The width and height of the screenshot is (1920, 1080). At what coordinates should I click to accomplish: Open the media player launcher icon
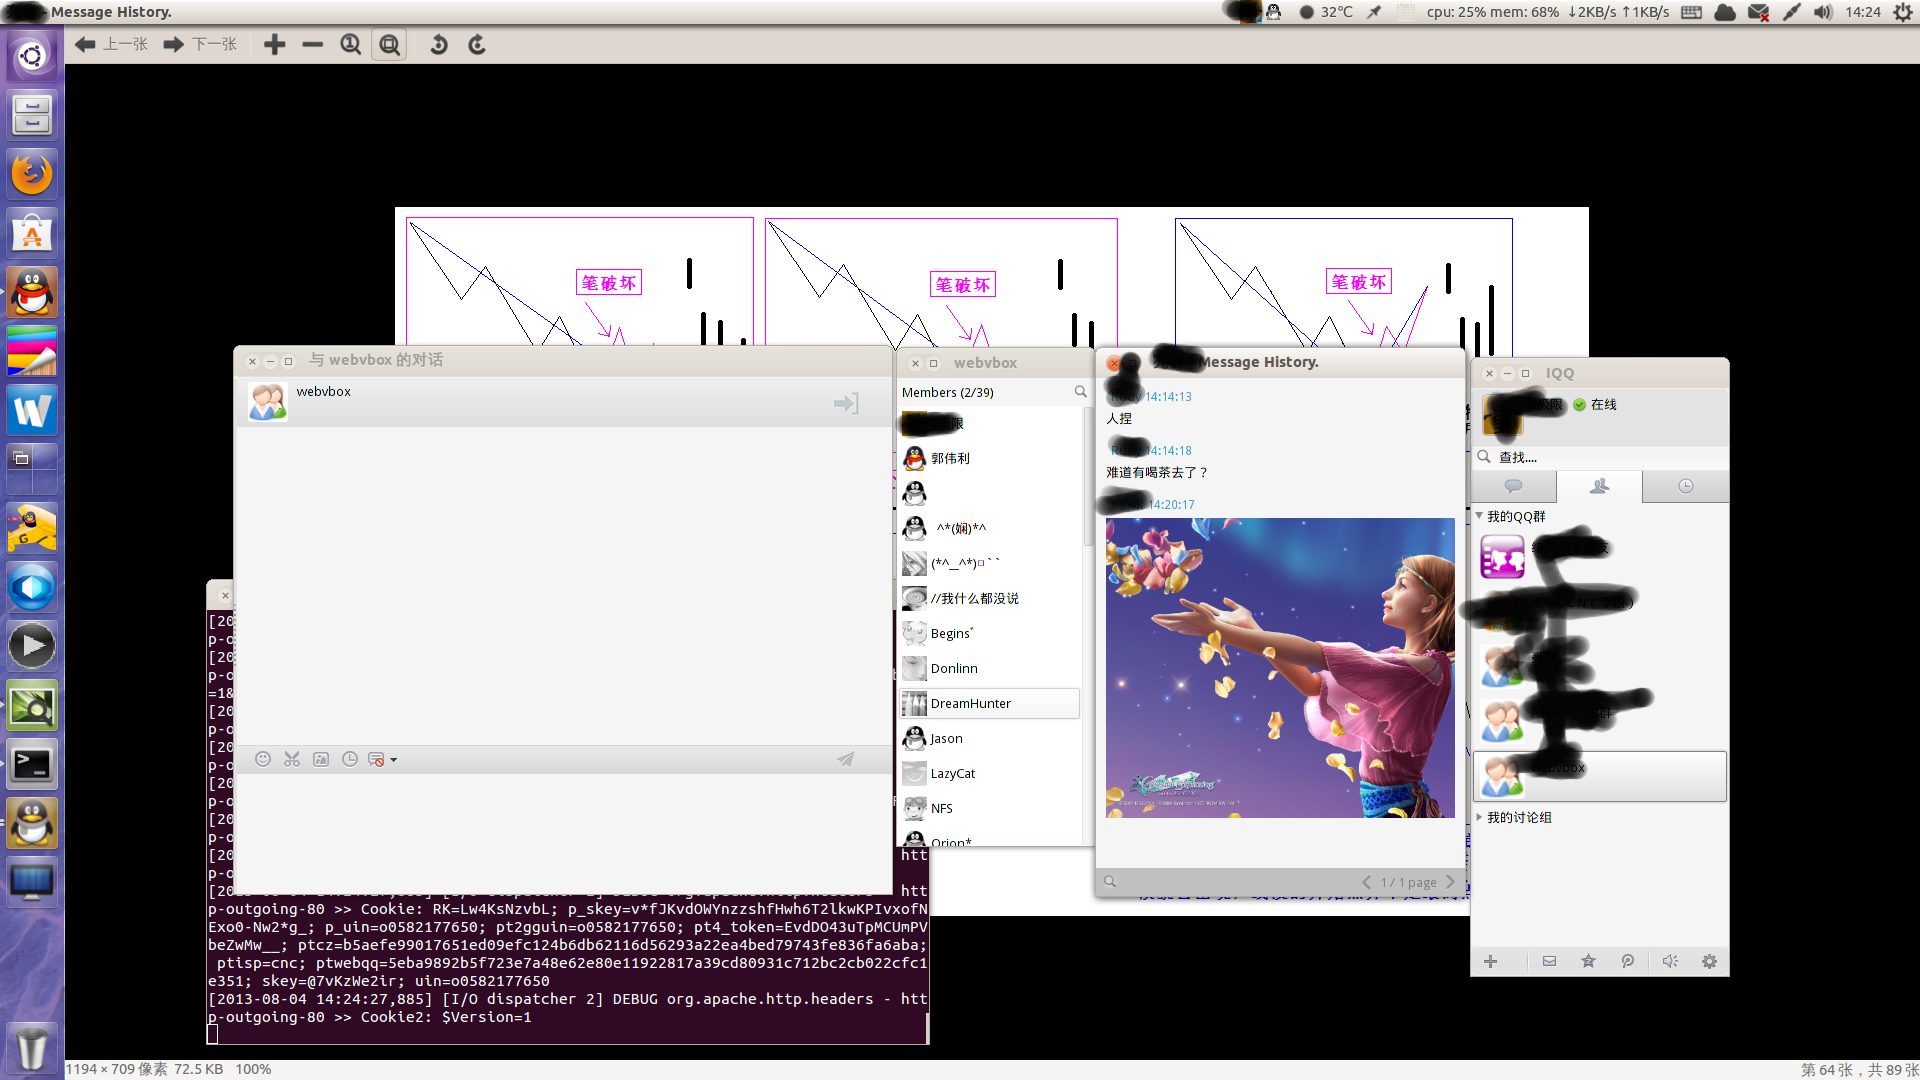pos(32,646)
